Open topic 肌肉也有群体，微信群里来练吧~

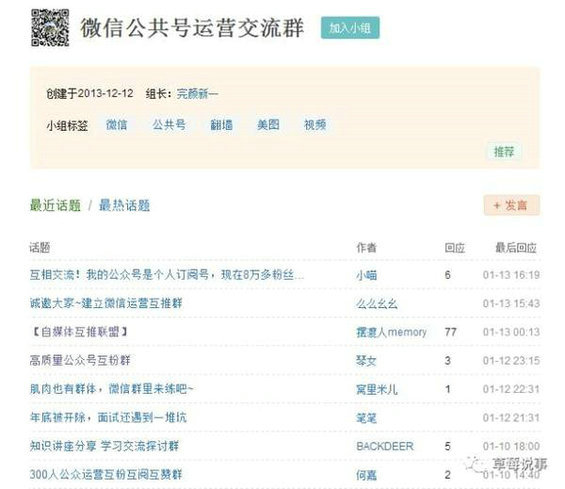pyautogui.click(x=111, y=389)
